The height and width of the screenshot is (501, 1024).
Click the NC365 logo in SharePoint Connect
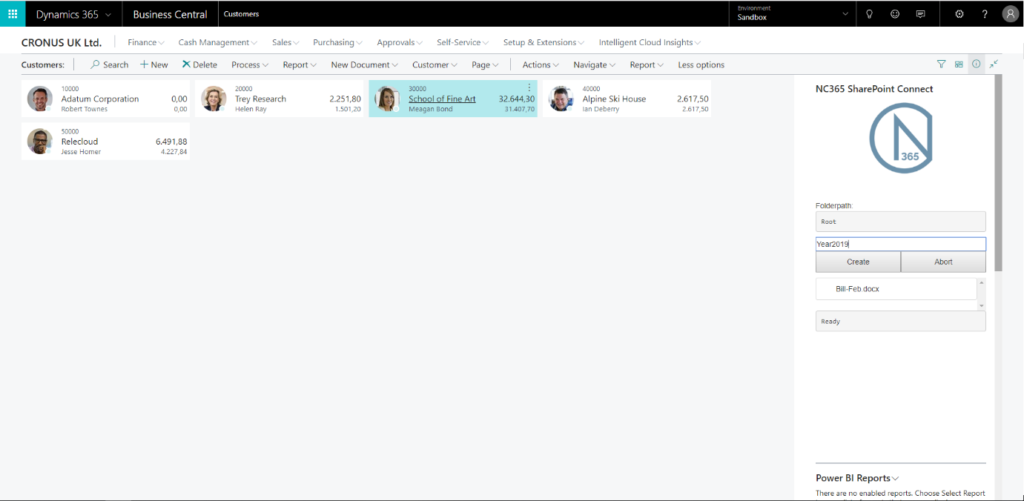[x=901, y=138]
